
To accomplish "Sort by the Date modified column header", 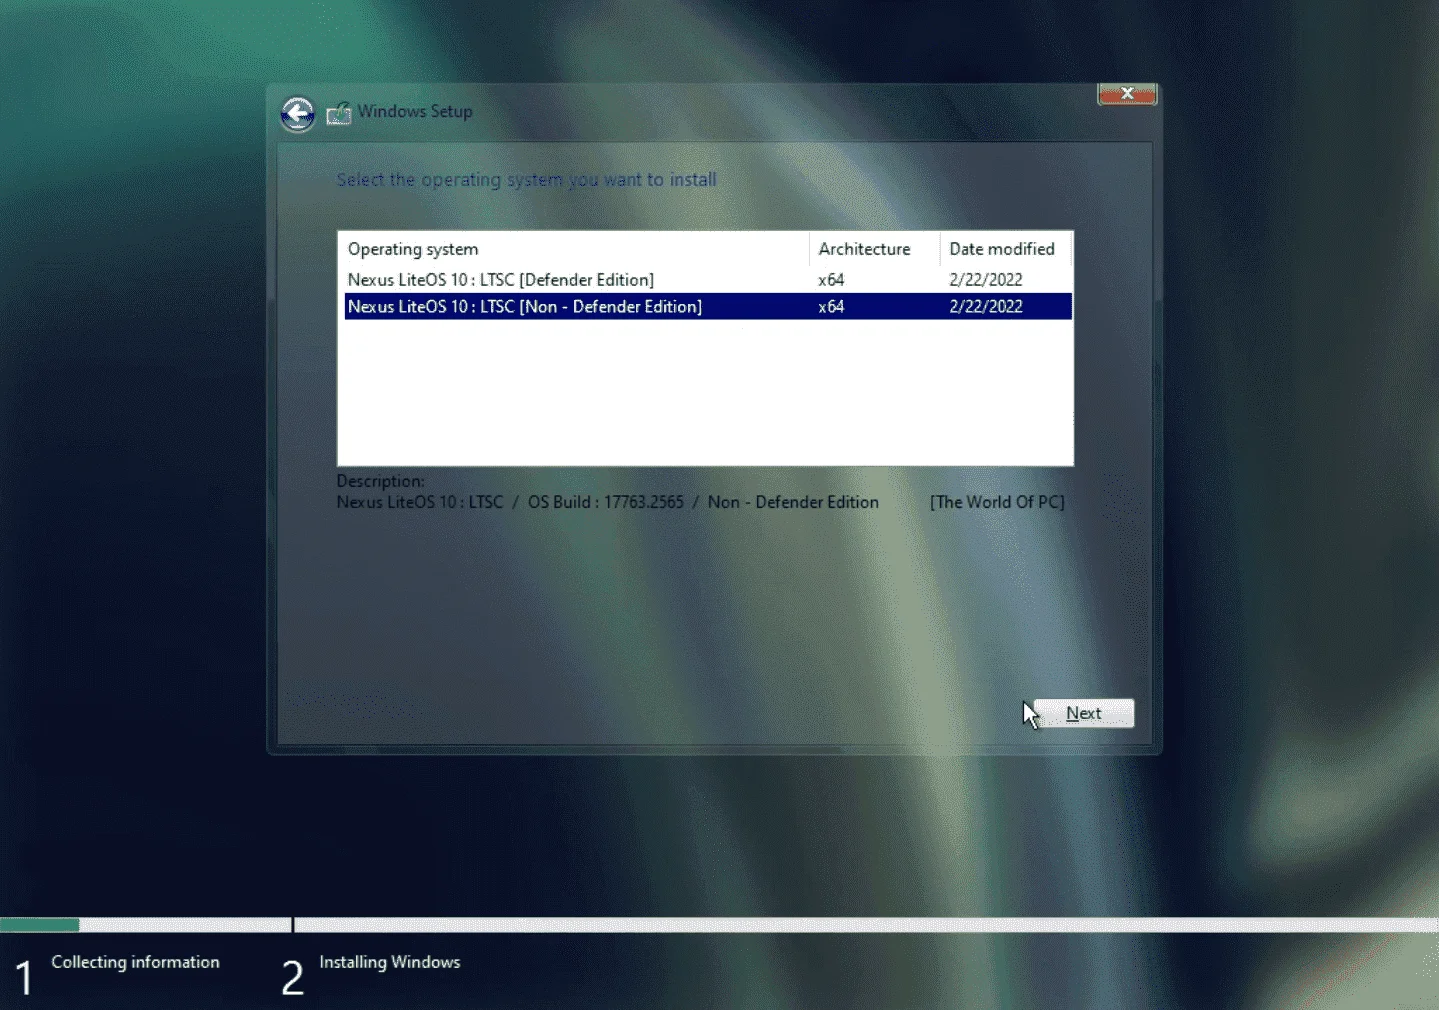I will 1005,249.
